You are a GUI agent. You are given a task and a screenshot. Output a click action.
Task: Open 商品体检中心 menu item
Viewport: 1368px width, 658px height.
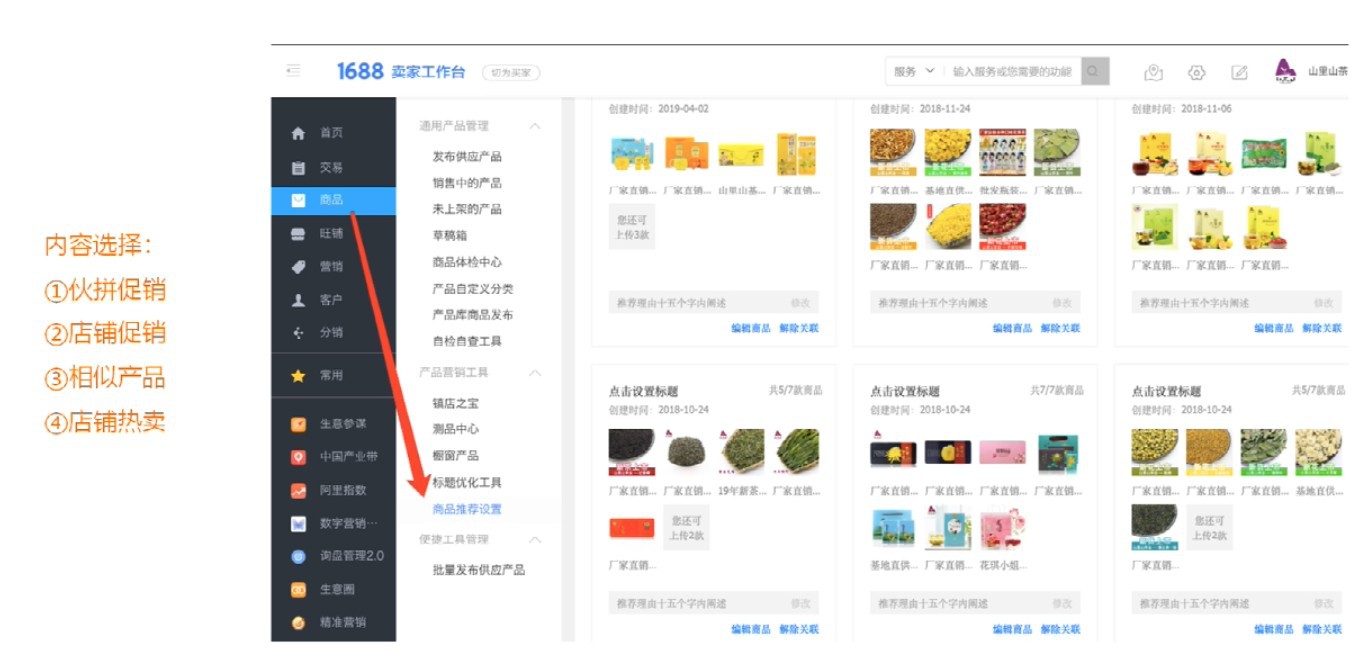coord(467,262)
